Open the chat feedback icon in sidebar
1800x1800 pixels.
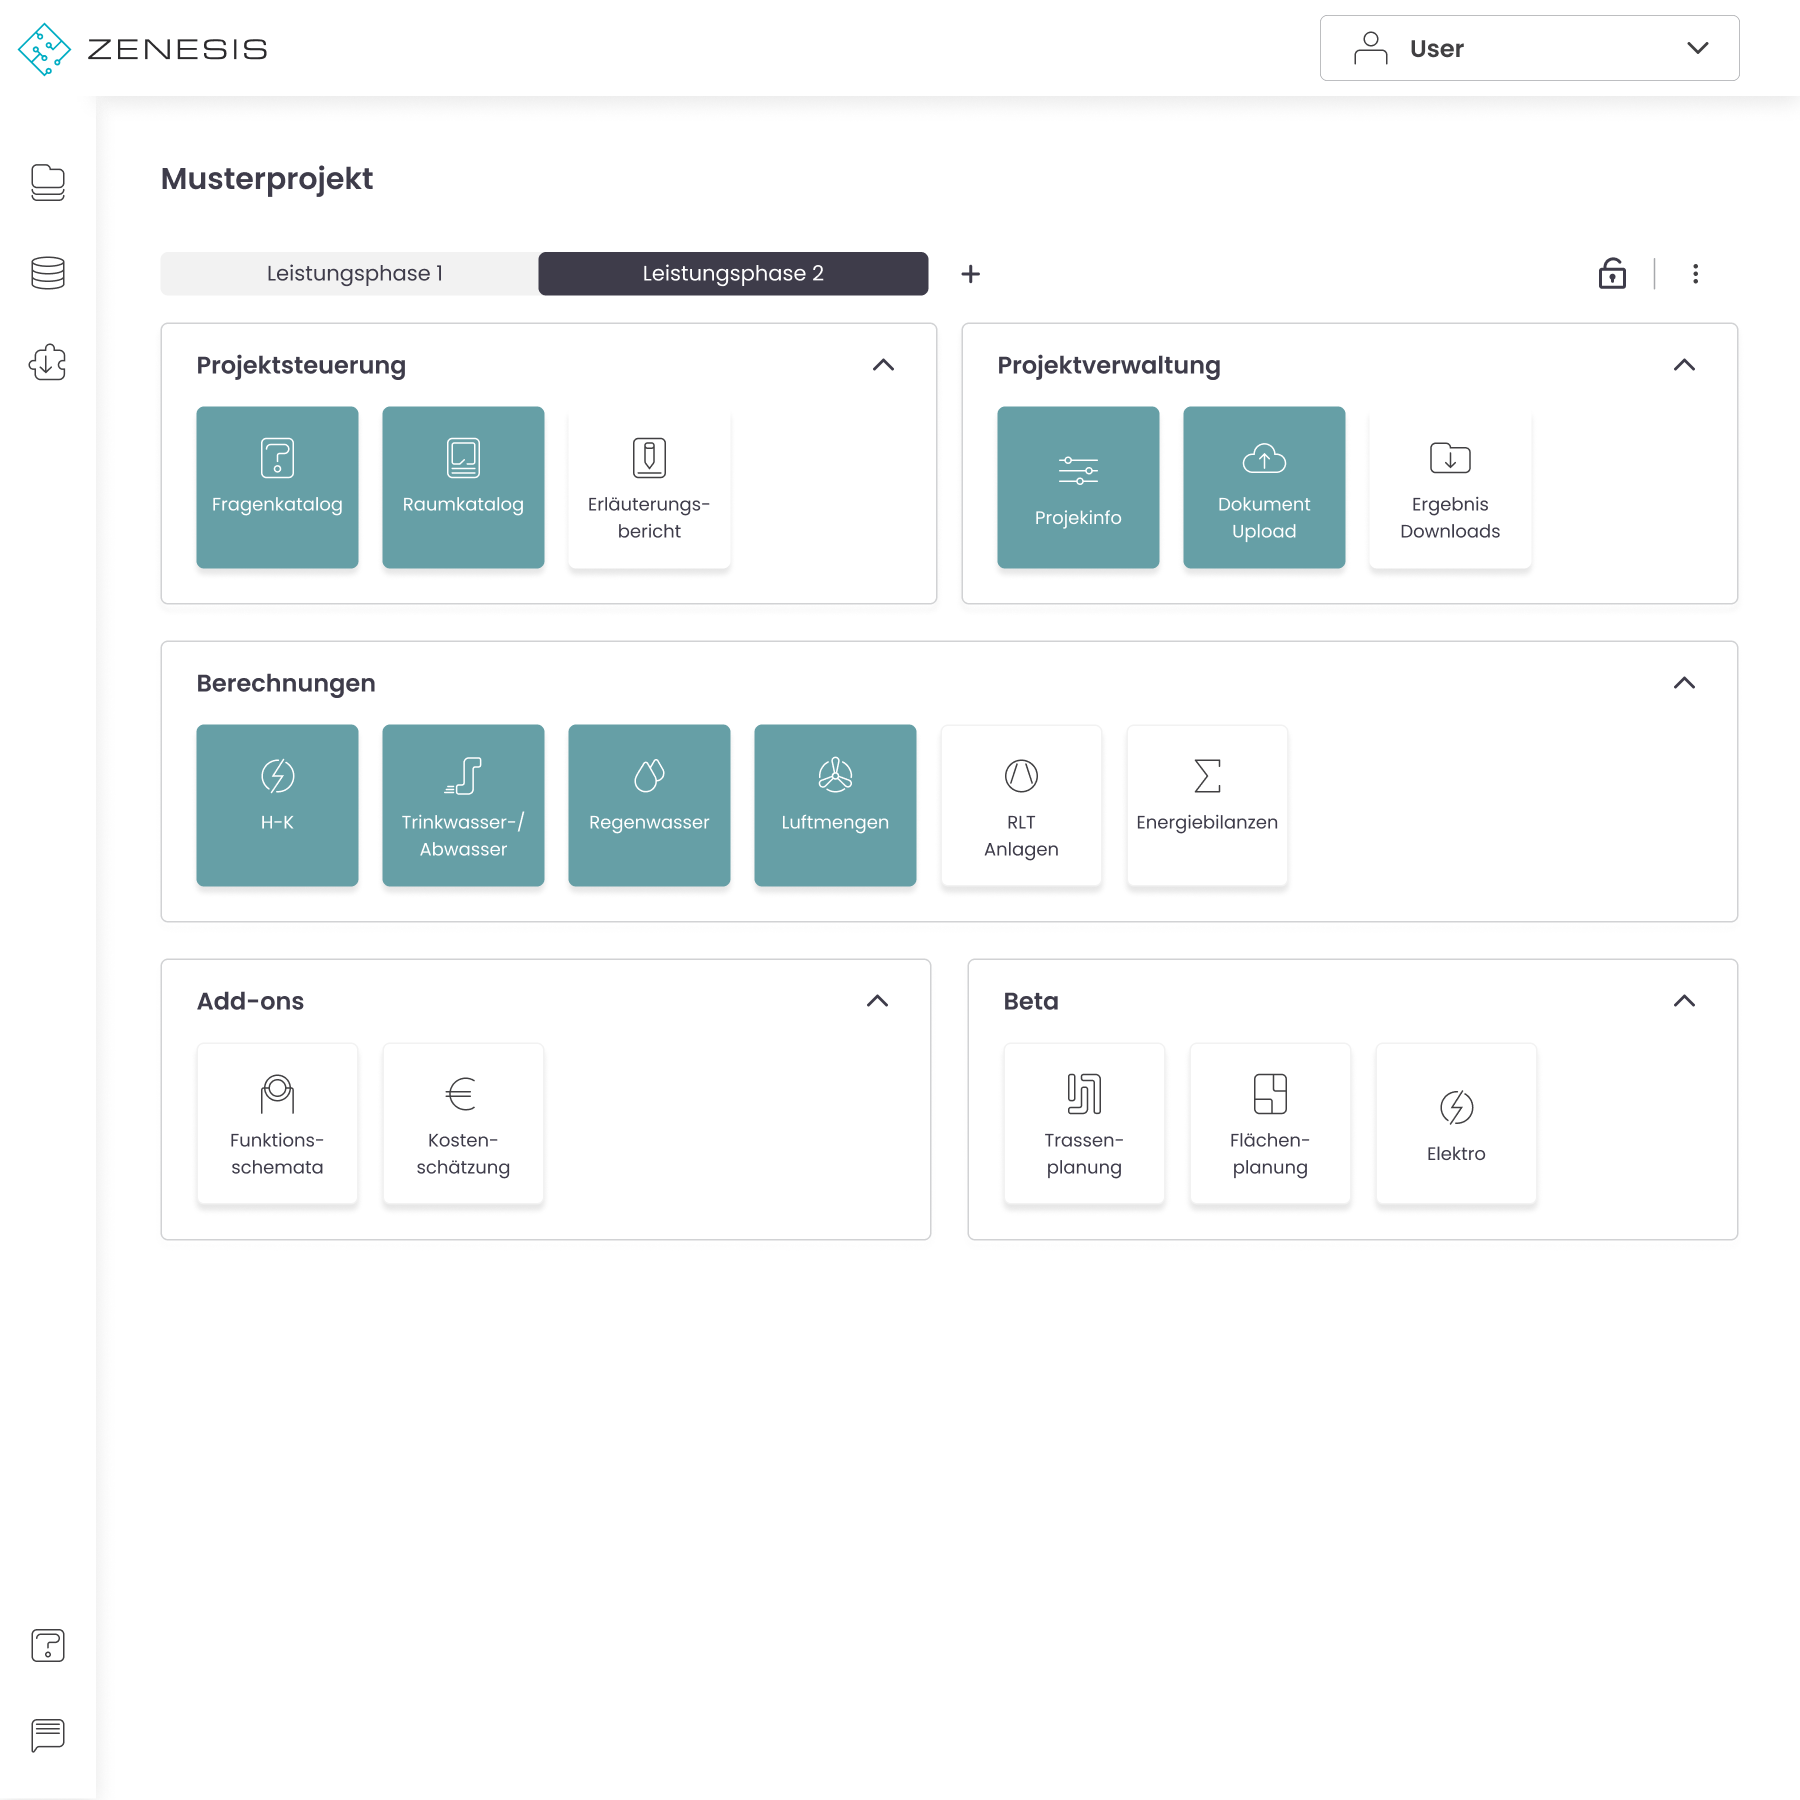(48, 1735)
